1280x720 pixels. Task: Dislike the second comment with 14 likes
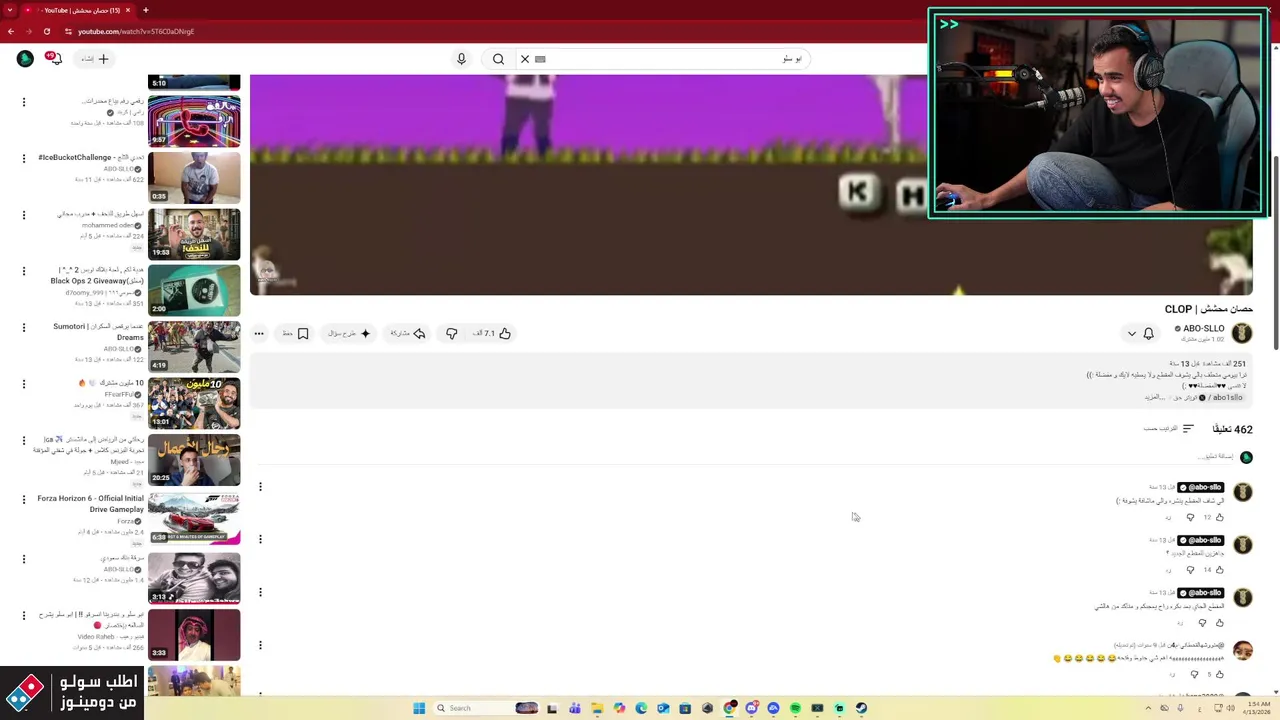tap(1190, 570)
